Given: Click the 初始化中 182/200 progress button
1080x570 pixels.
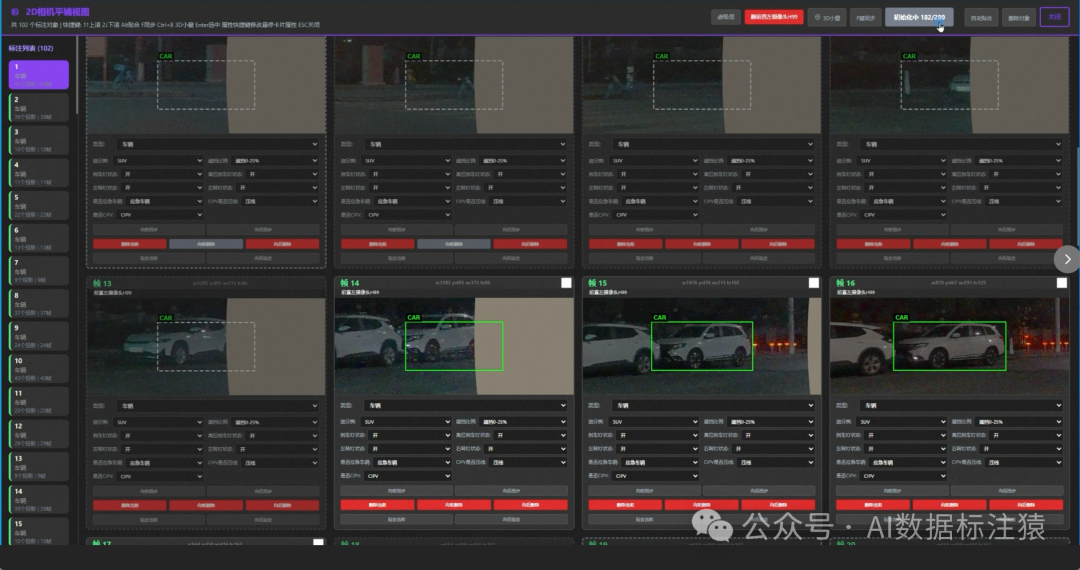Looking at the screenshot, I should [919, 17].
